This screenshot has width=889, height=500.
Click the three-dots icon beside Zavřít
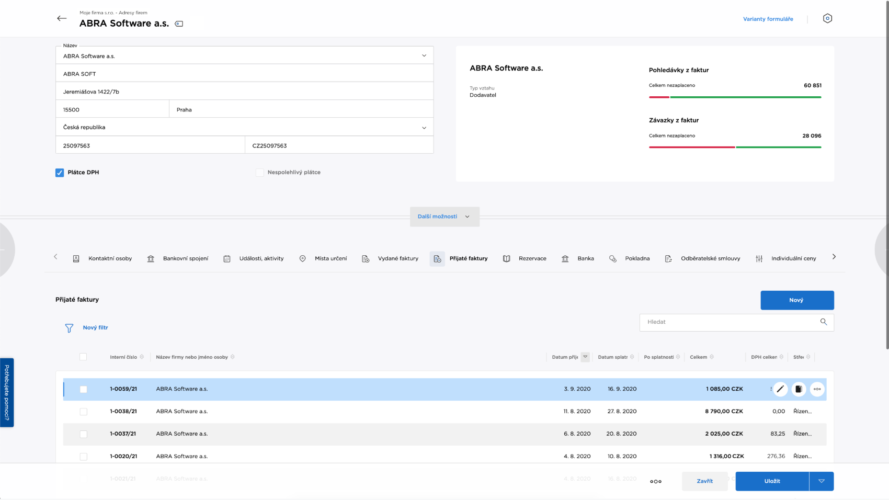click(x=655, y=481)
